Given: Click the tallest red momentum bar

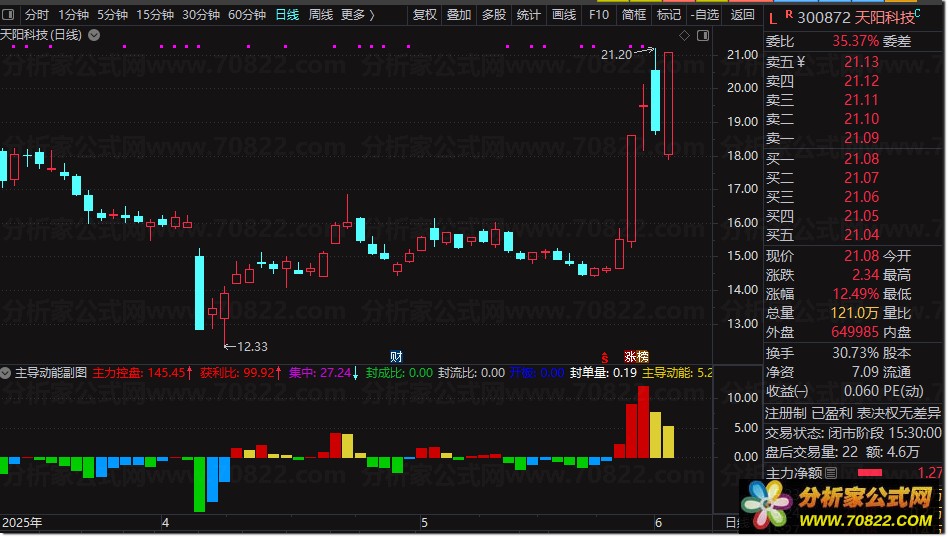Looking at the screenshot, I should (x=643, y=422).
